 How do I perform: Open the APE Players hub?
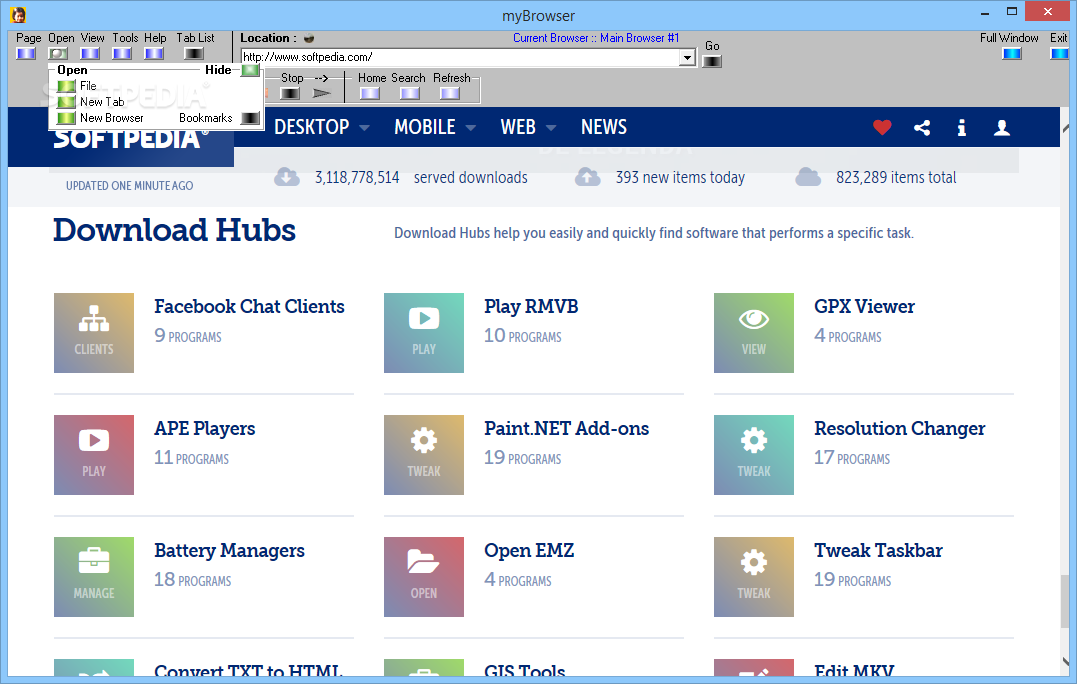point(204,429)
